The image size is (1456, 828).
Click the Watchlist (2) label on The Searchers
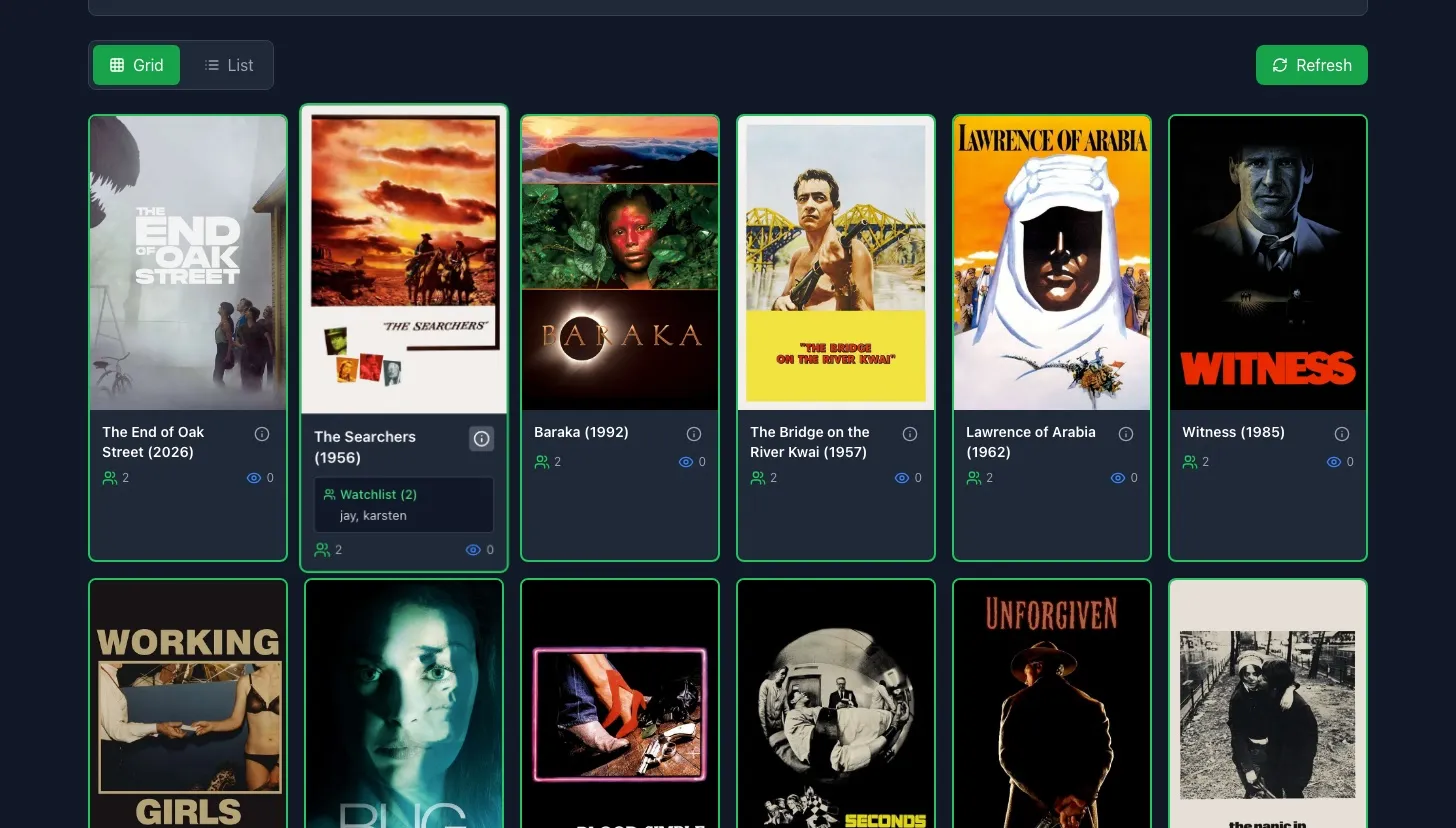click(x=378, y=495)
